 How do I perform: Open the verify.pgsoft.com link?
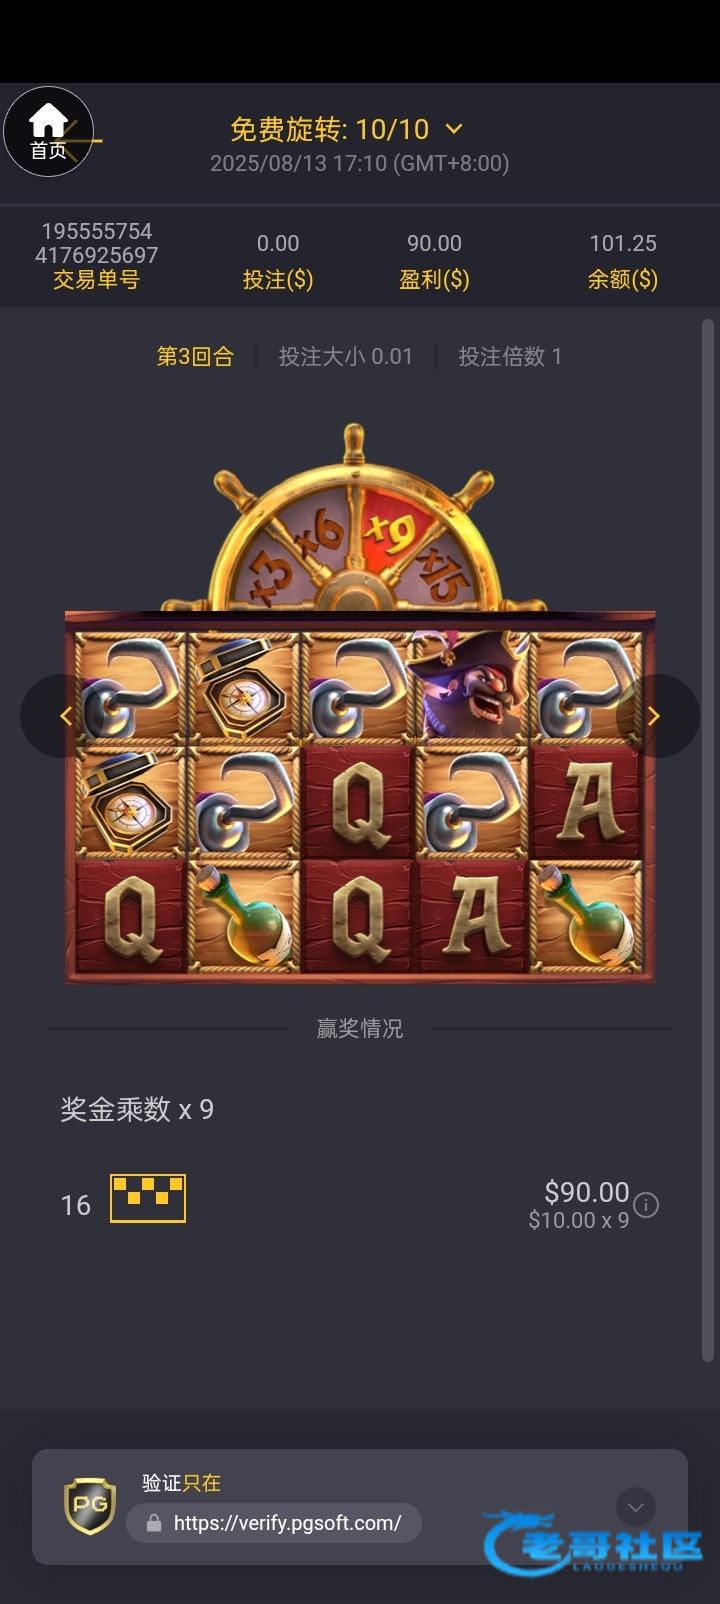tap(287, 1523)
